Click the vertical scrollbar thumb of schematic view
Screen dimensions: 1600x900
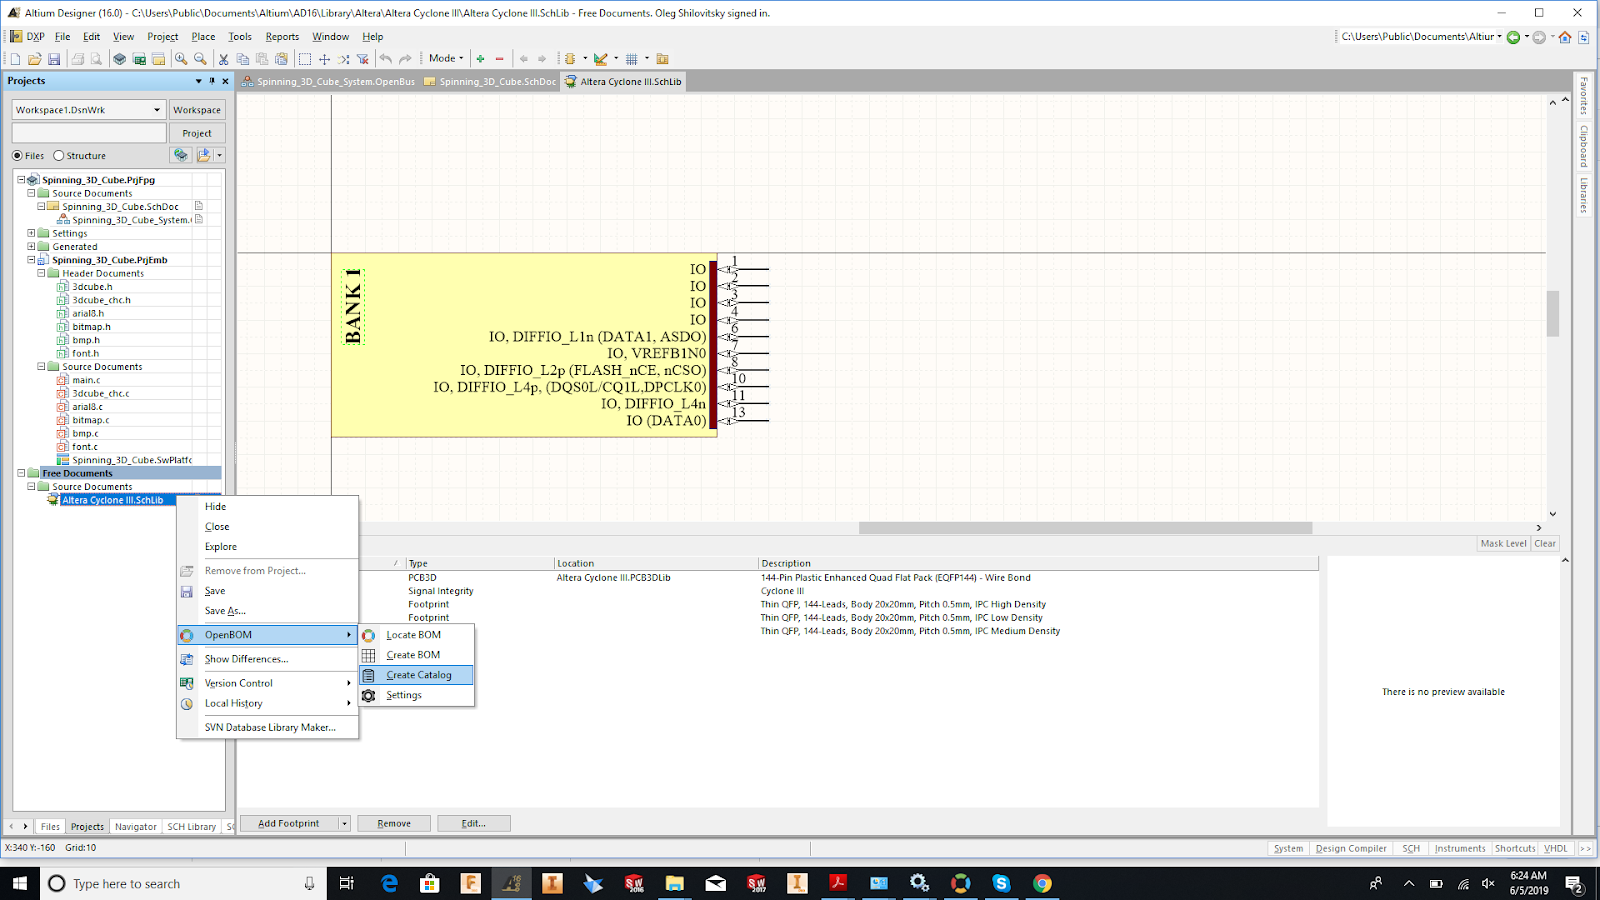(x=1552, y=313)
